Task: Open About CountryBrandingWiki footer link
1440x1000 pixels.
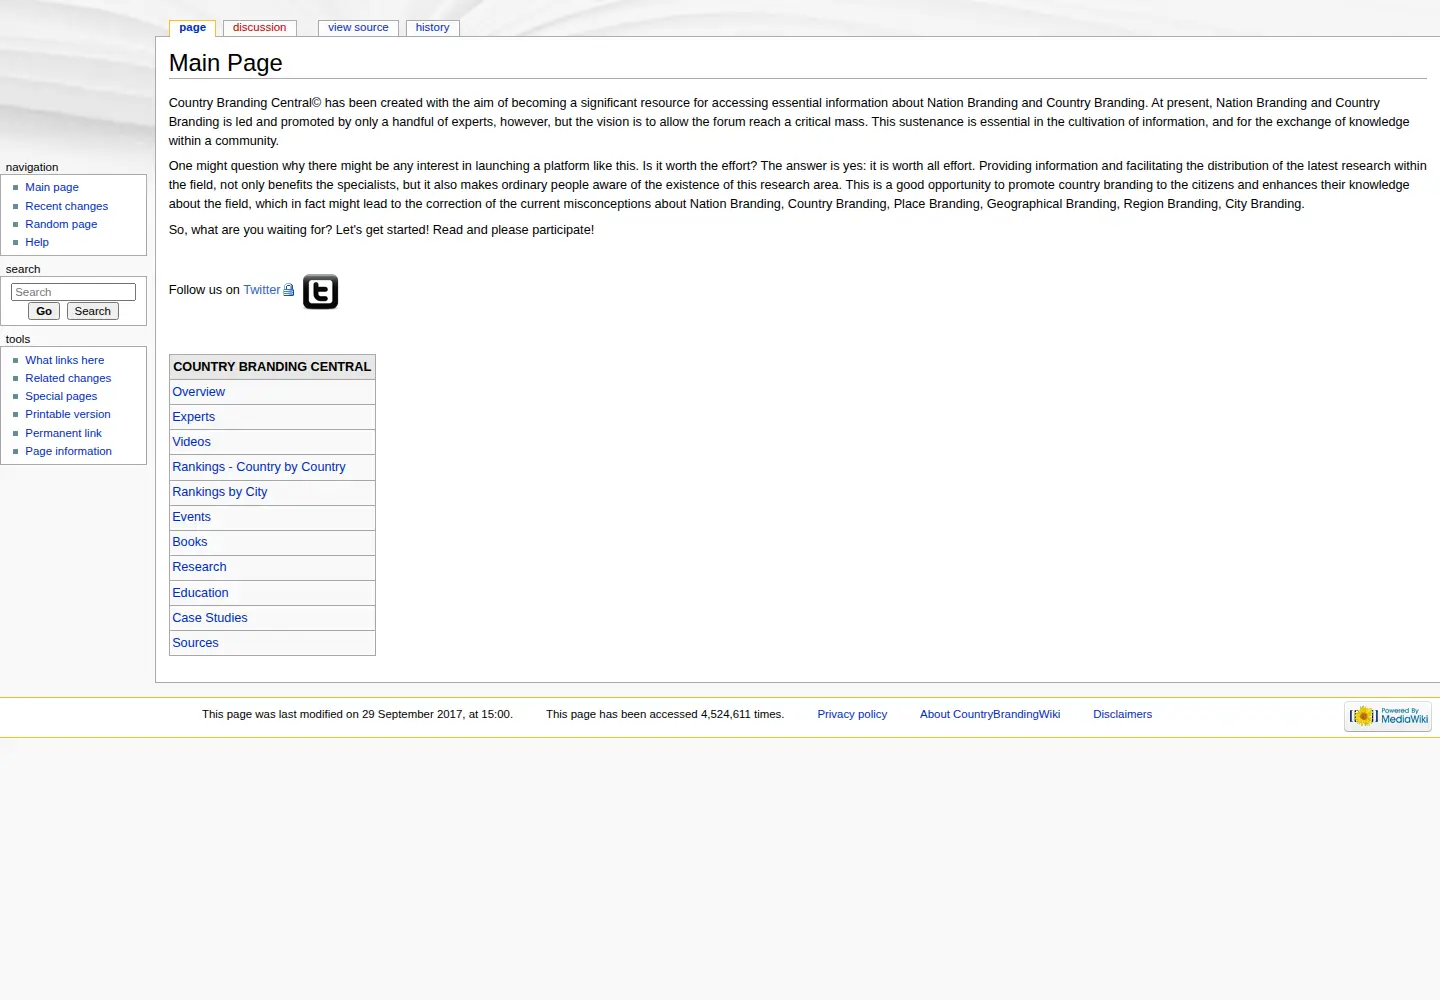Action: (x=990, y=714)
